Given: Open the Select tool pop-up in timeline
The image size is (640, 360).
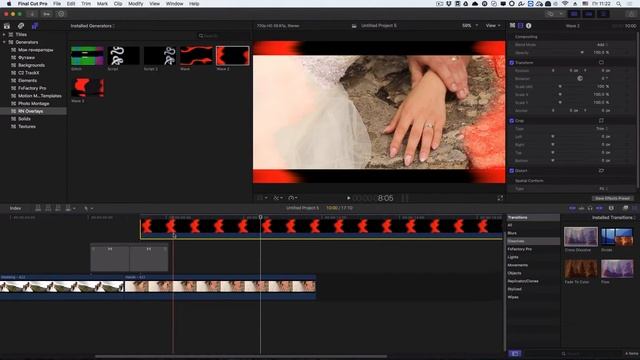Looking at the screenshot, I should pyautogui.click(x=88, y=208).
